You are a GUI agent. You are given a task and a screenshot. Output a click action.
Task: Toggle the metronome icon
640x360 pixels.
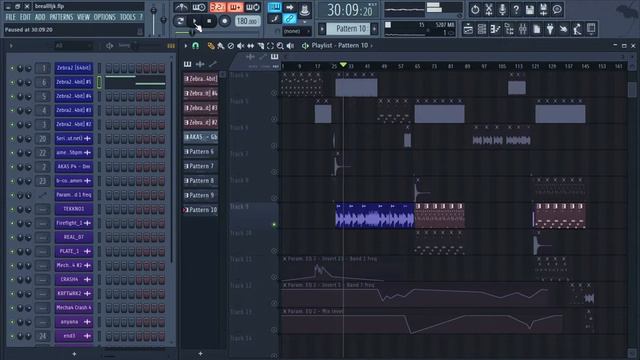coord(181,7)
